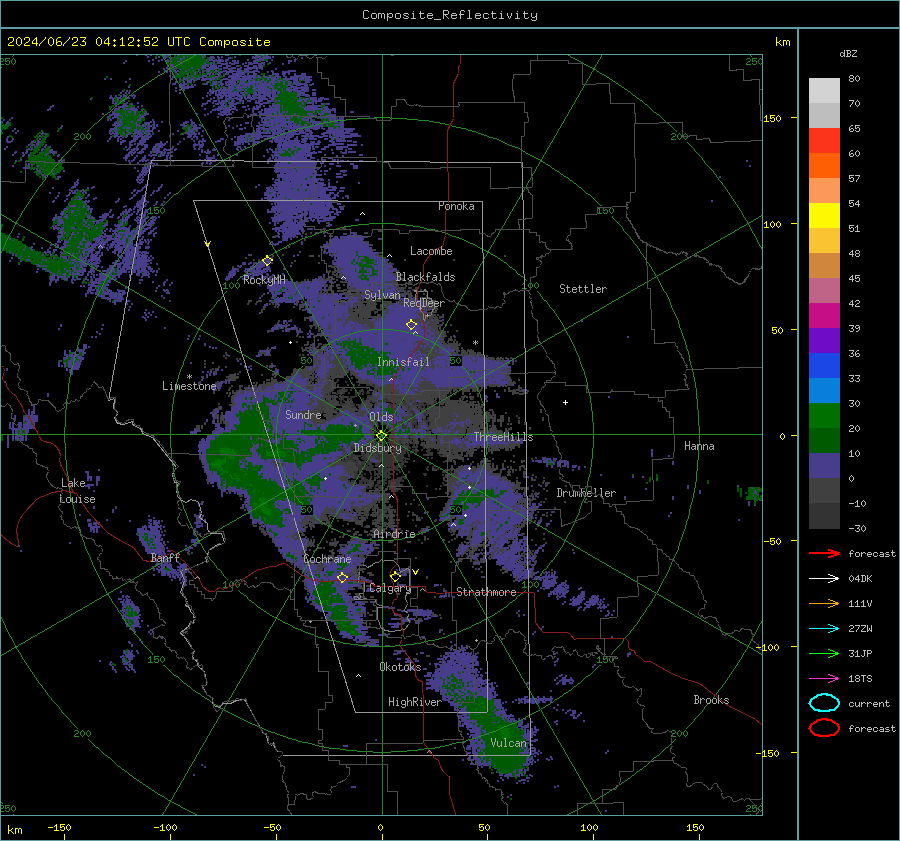Click the 'Lake Louise' map label
This screenshot has width=900, height=841.
pyautogui.click(x=78, y=491)
